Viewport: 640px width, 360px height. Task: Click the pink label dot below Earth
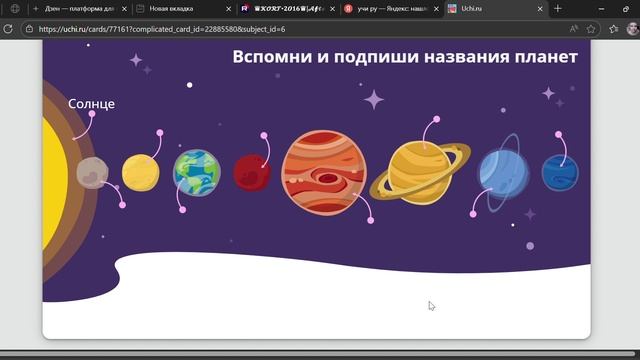pyautogui.click(x=182, y=210)
